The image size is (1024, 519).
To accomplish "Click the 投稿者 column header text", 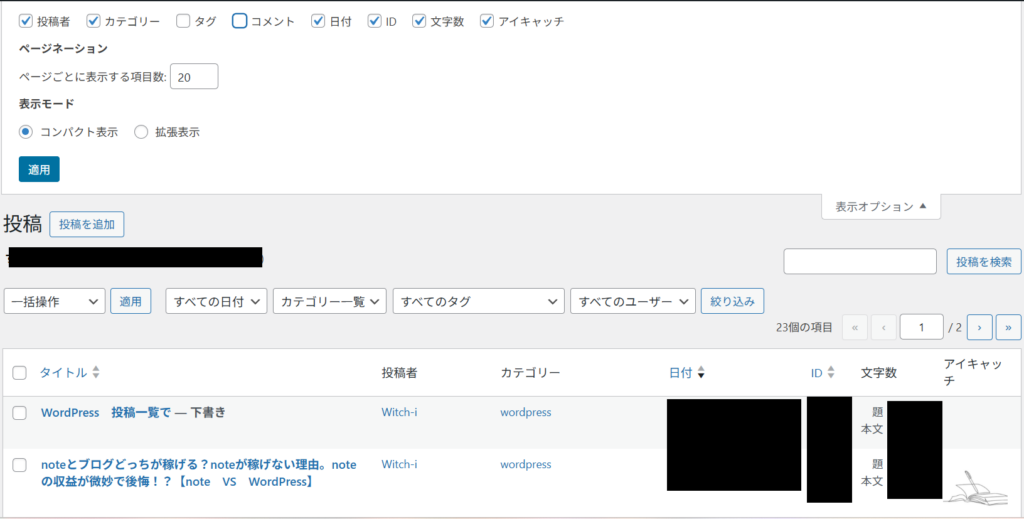I will (x=399, y=373).
